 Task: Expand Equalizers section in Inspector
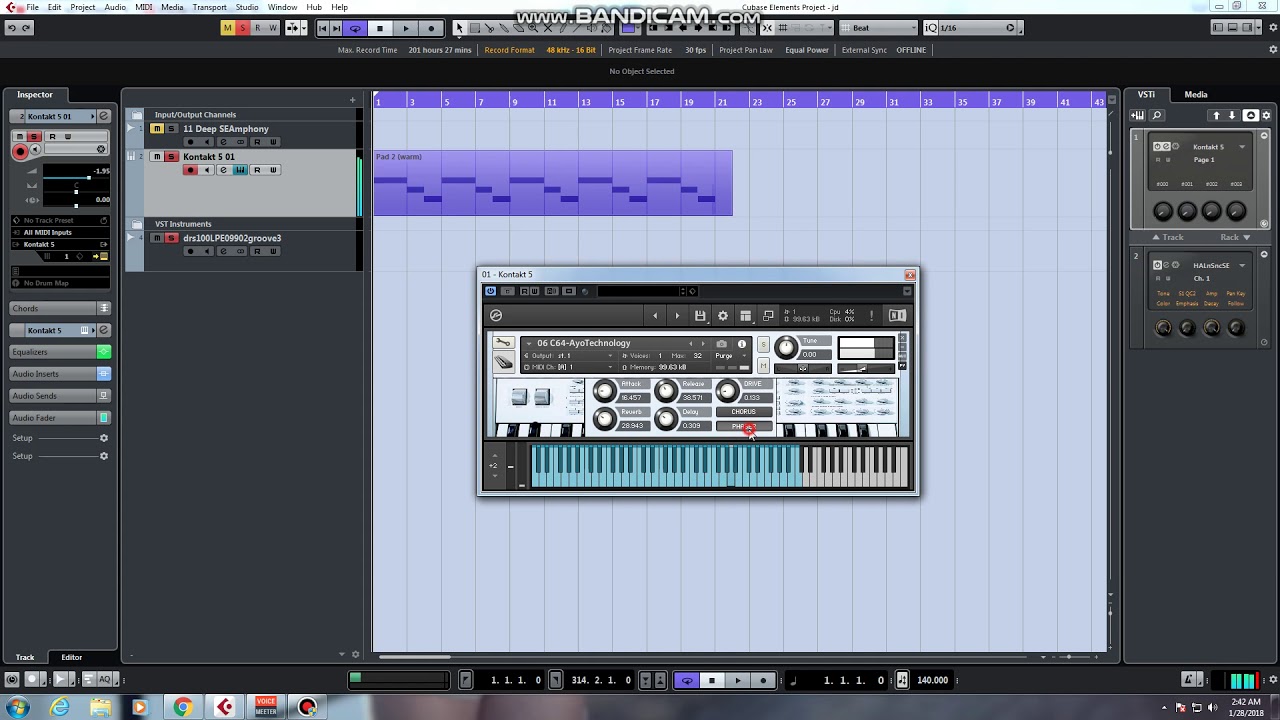click(60, 352)
